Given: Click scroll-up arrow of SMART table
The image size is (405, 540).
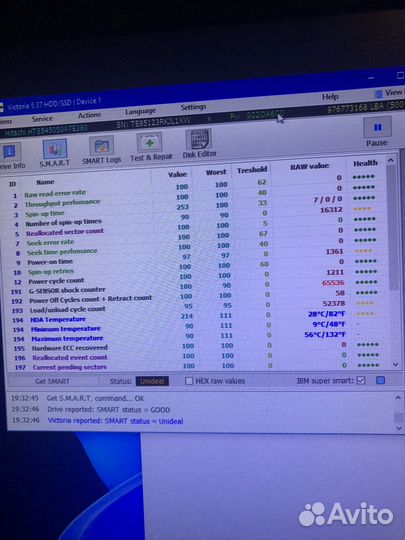Looking at the screenshot, I should (x=391, y=160).
